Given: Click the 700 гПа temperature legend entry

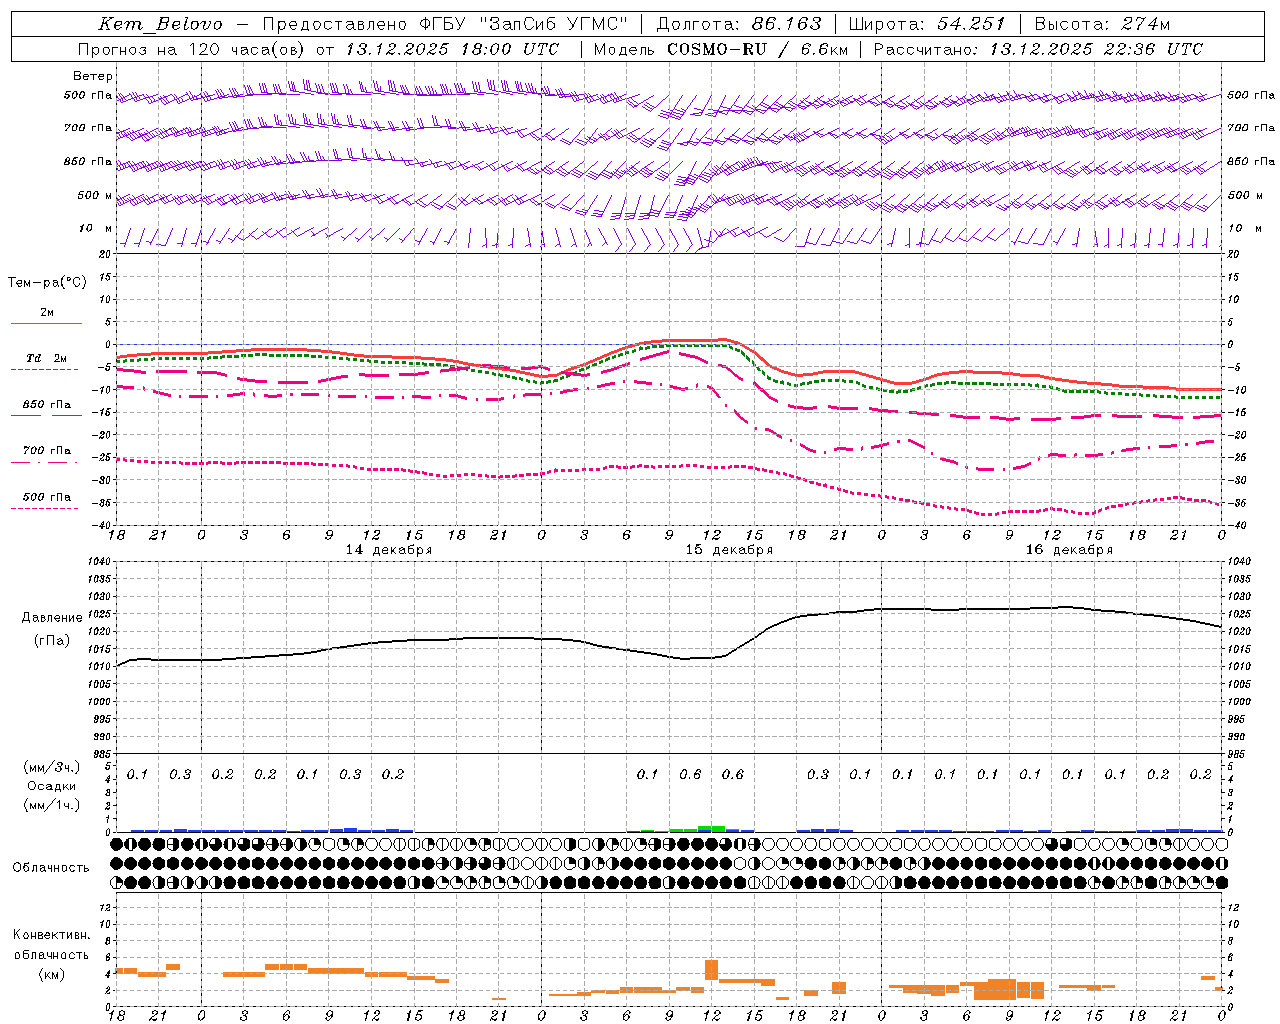Looking at the screenshot, I should (x=46, y=451).
